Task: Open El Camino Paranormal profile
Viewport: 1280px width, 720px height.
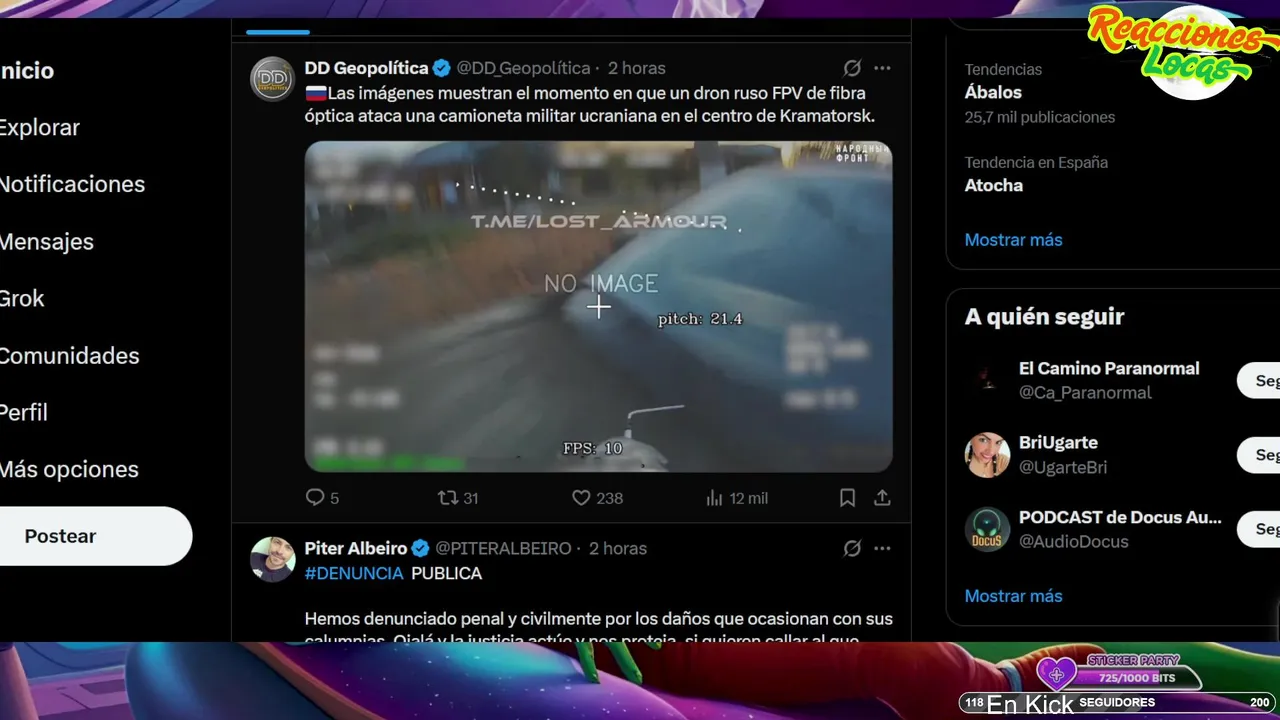Action: tap(1109, 369)
